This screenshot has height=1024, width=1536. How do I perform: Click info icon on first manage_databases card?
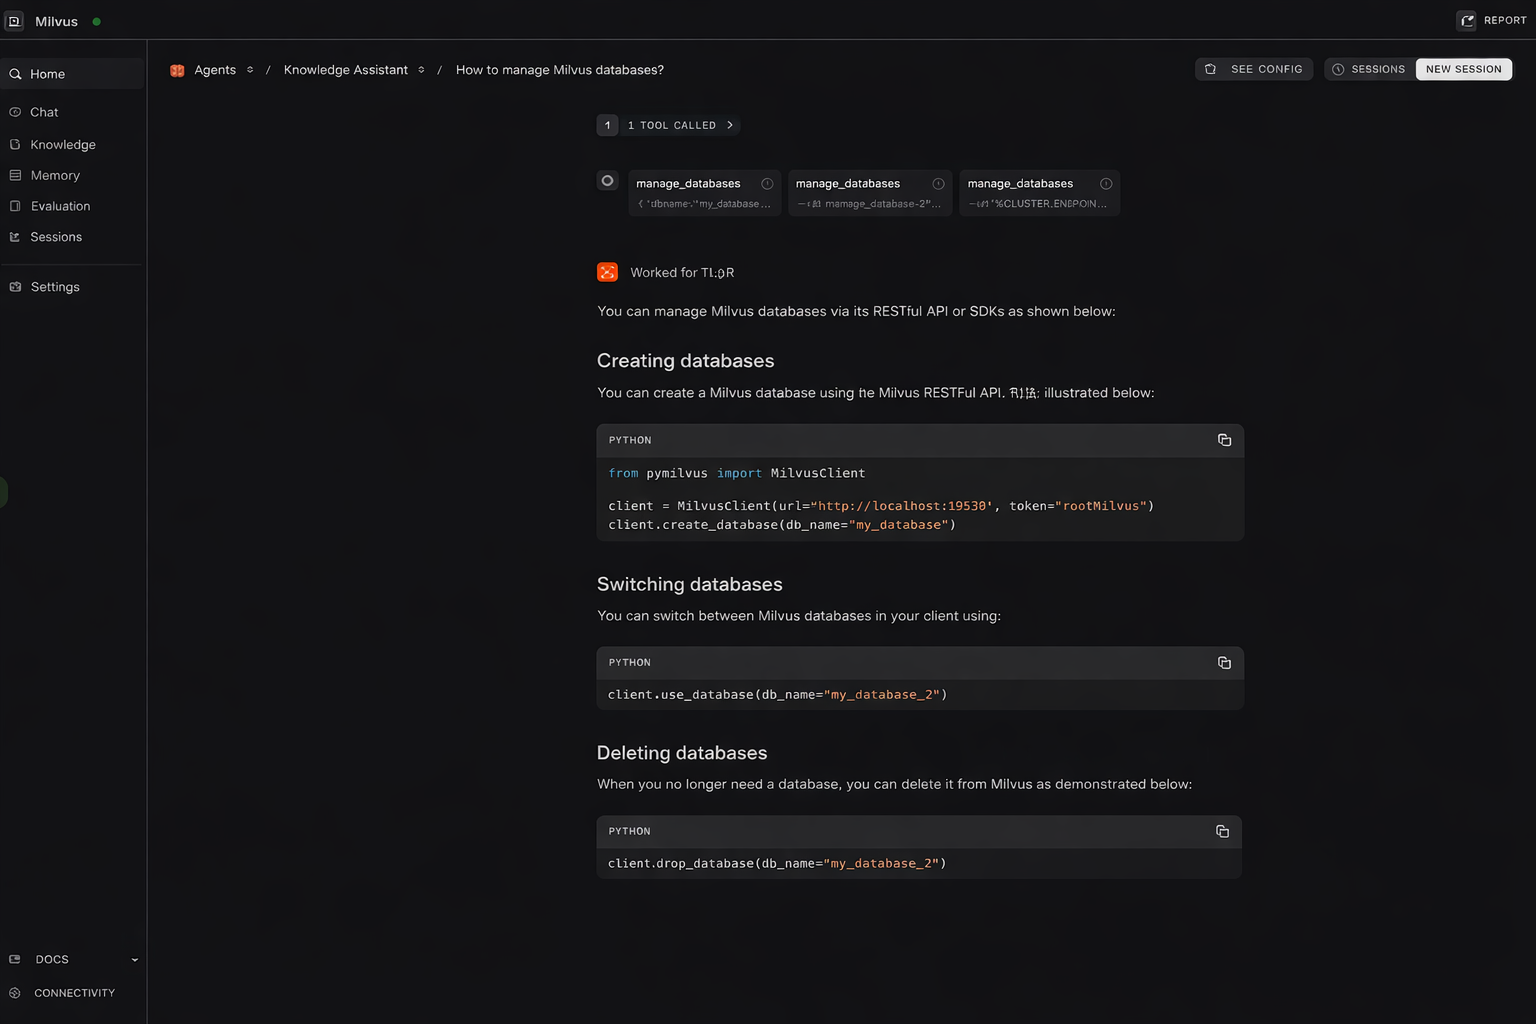767,184
